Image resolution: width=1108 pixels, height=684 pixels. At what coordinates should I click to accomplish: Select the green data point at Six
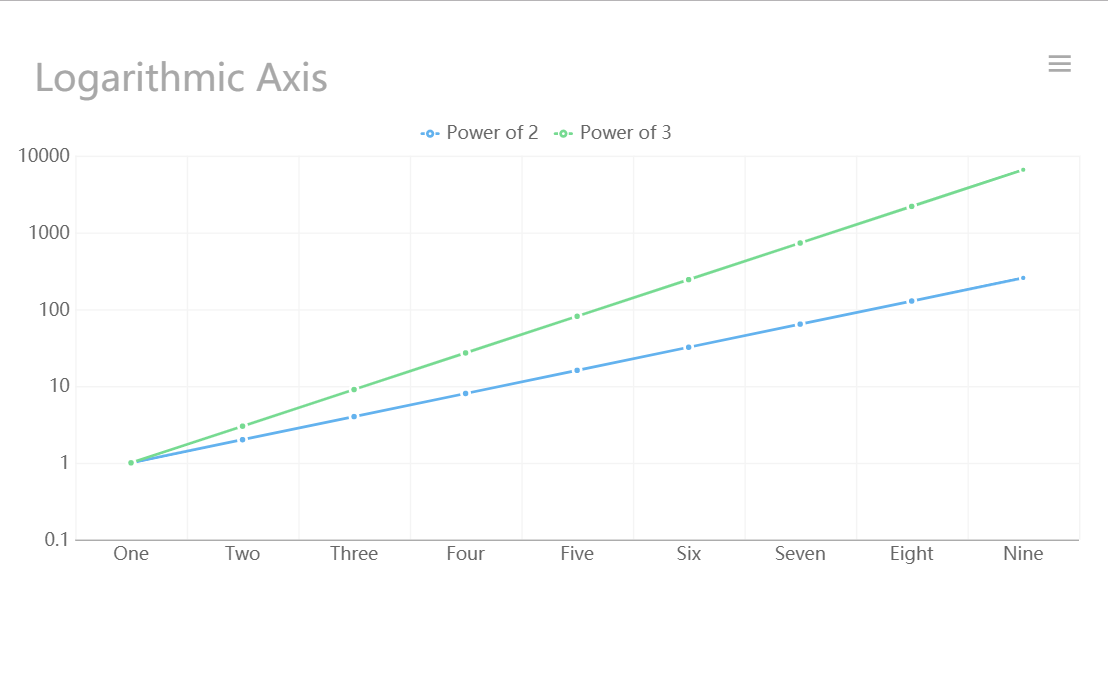coord(689,280)
